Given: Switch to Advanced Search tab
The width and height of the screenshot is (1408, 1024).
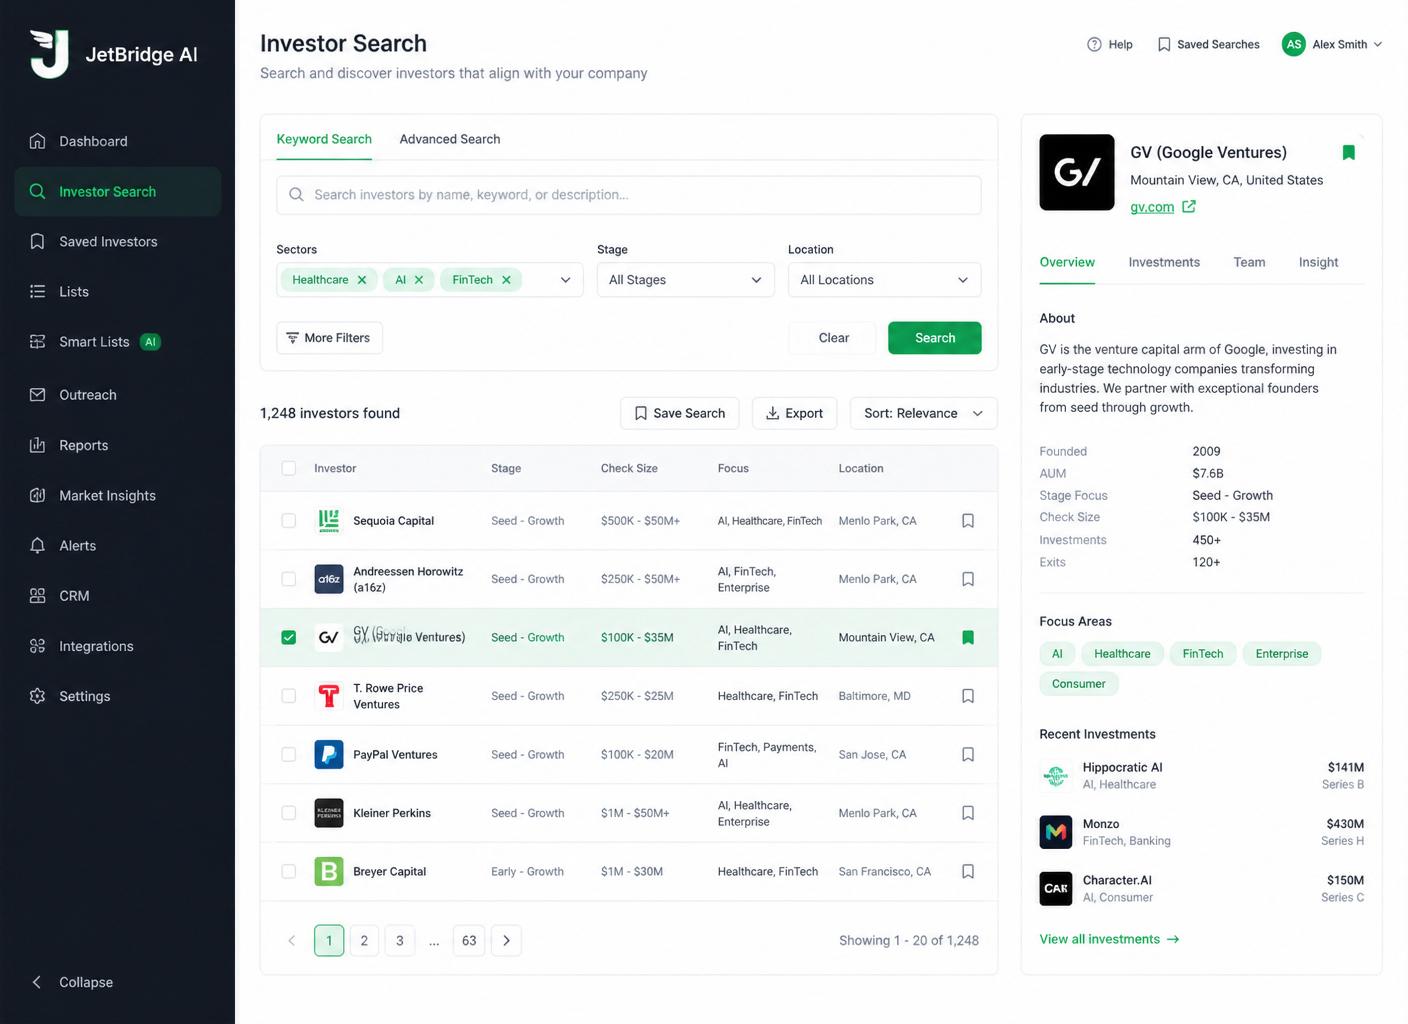Looking at the screenshot, I should 450,139.
